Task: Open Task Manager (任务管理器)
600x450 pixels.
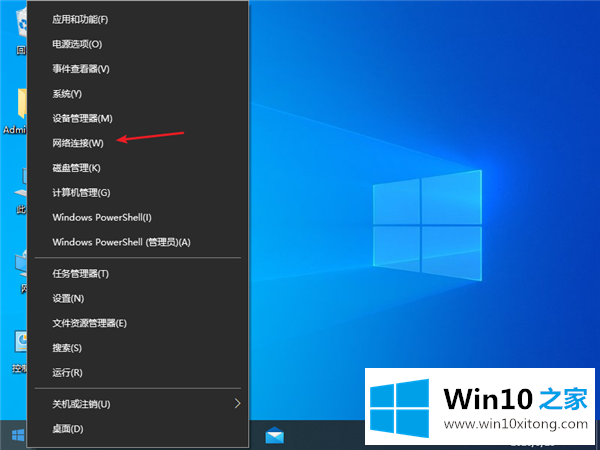Action: tap(138, 274)
